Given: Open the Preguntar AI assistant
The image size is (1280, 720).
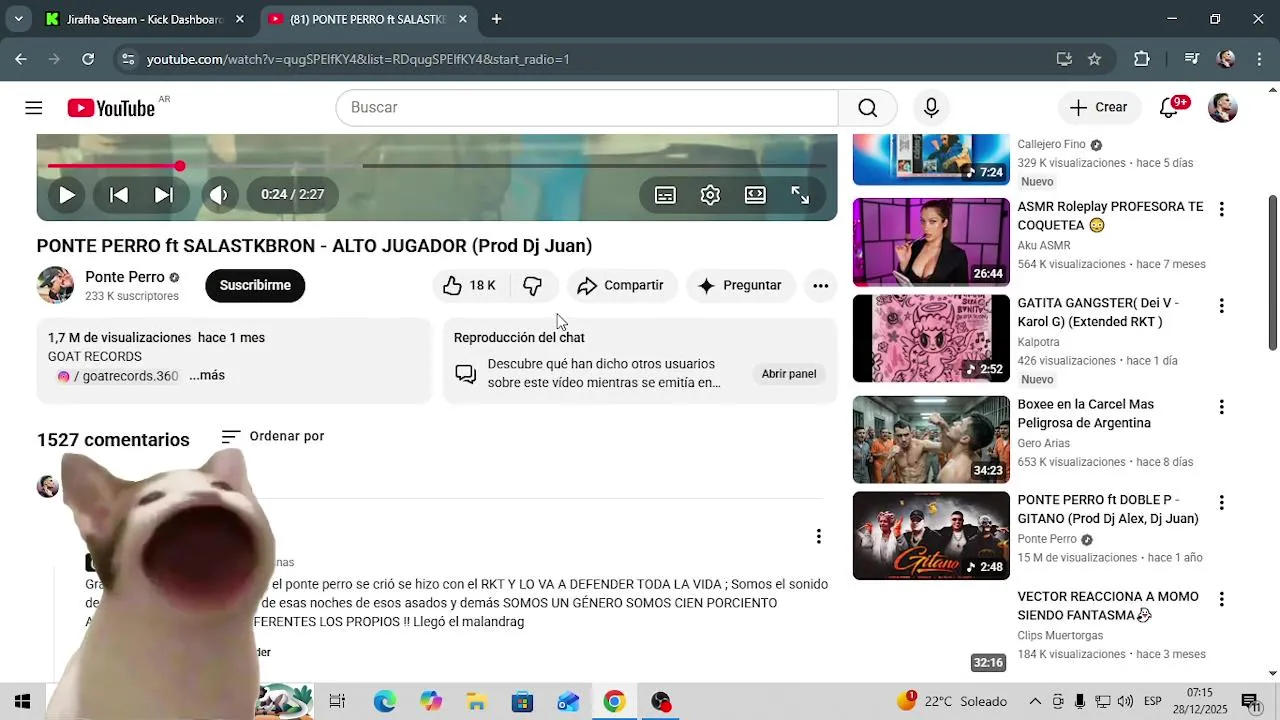Looking at the screenshot, I should (x=740, y=286).
